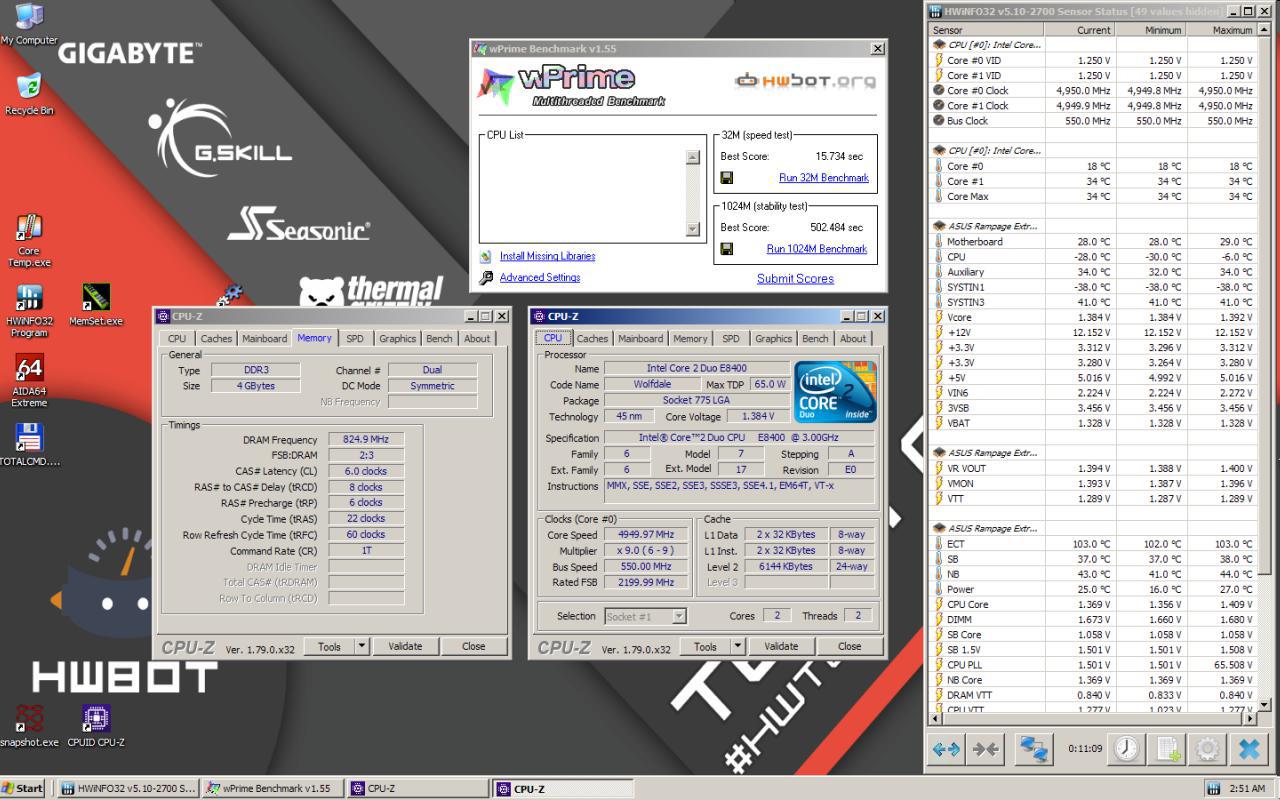Screen dimensions: 1280x800
Task: Click the DRAM Frequency value 824.9 MHz
Action: click(366, 439)
